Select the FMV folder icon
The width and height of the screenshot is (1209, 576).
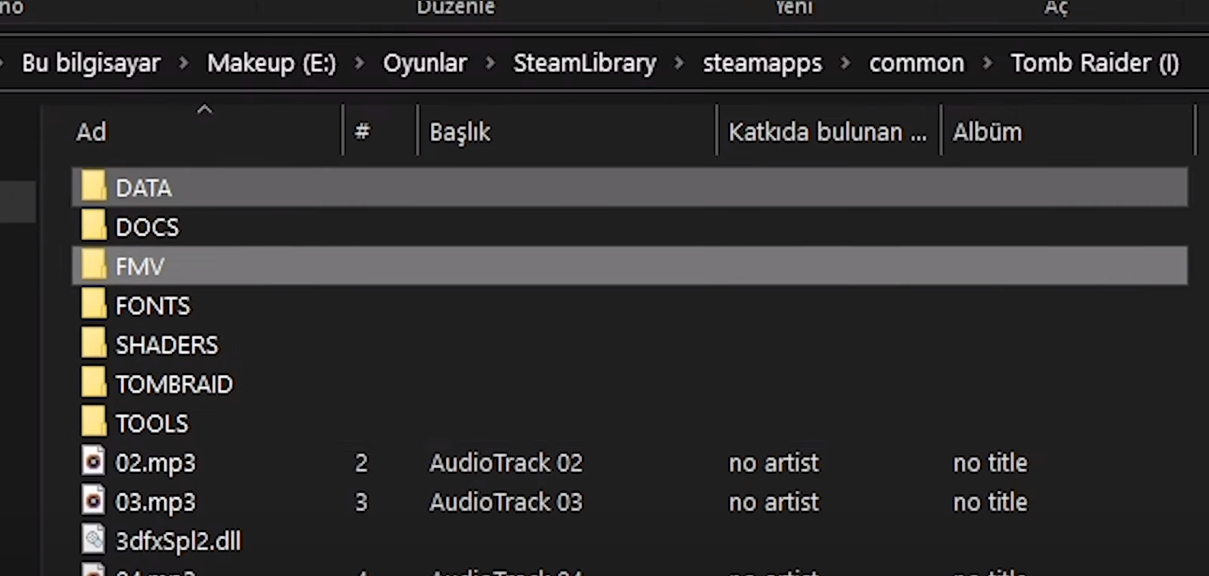[93, 266]
